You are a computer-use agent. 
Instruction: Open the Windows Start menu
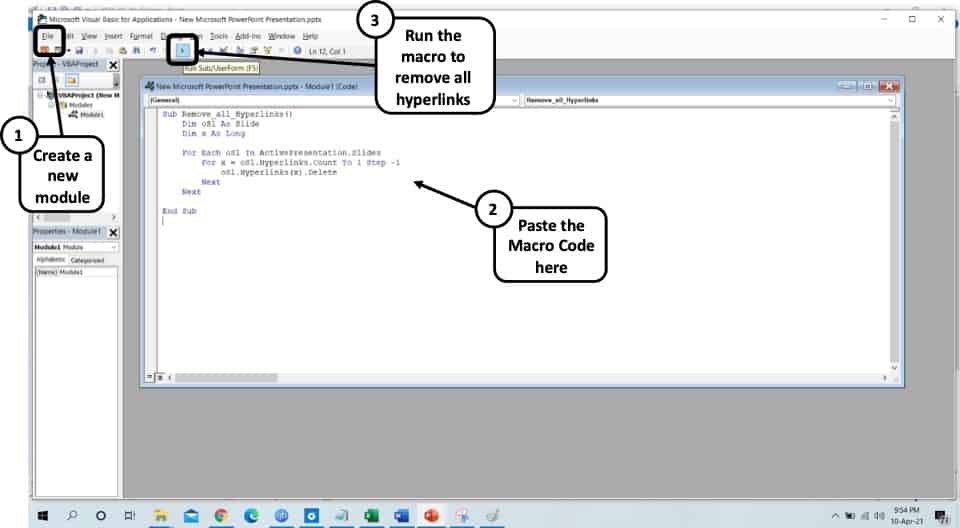42,516
